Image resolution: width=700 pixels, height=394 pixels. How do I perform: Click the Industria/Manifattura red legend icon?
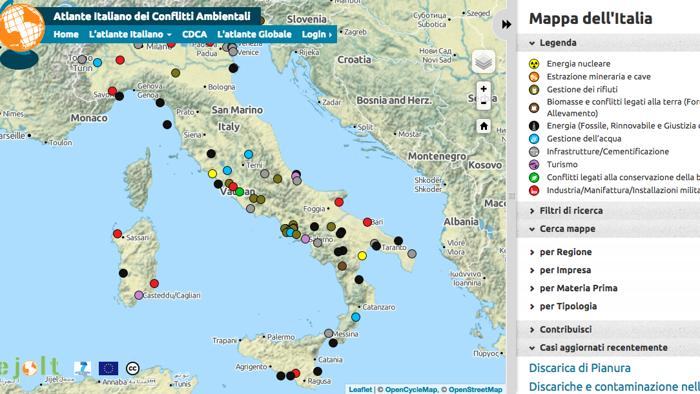tap(534, 191)
